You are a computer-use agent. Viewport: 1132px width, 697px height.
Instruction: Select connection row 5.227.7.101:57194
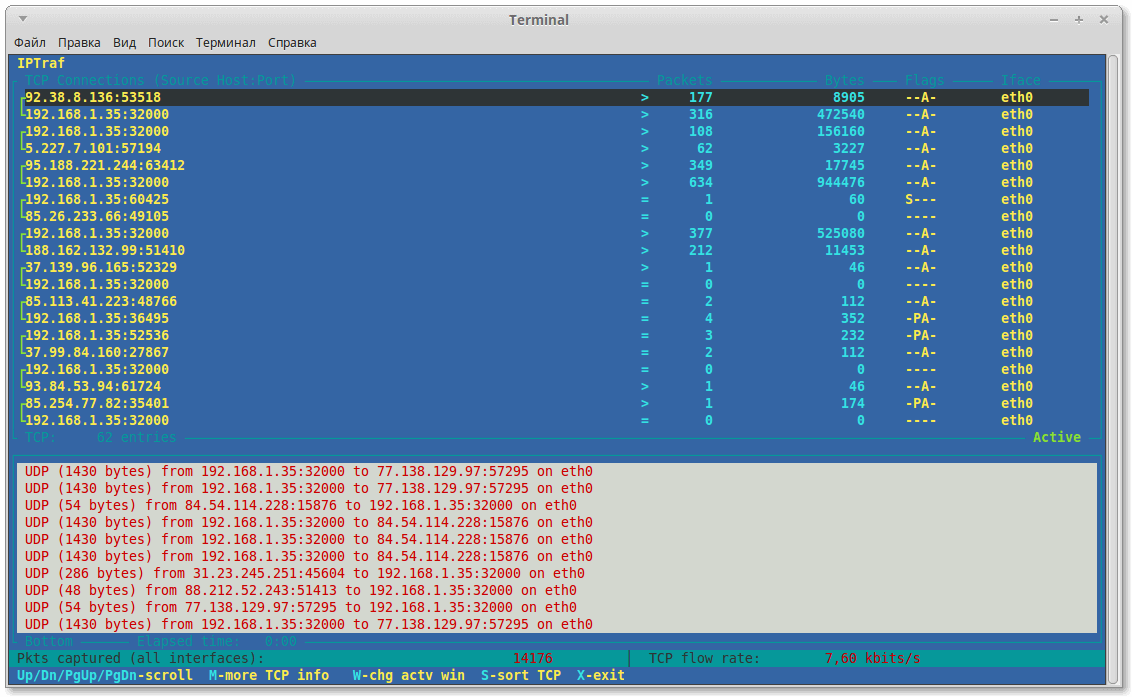[554, 148]
